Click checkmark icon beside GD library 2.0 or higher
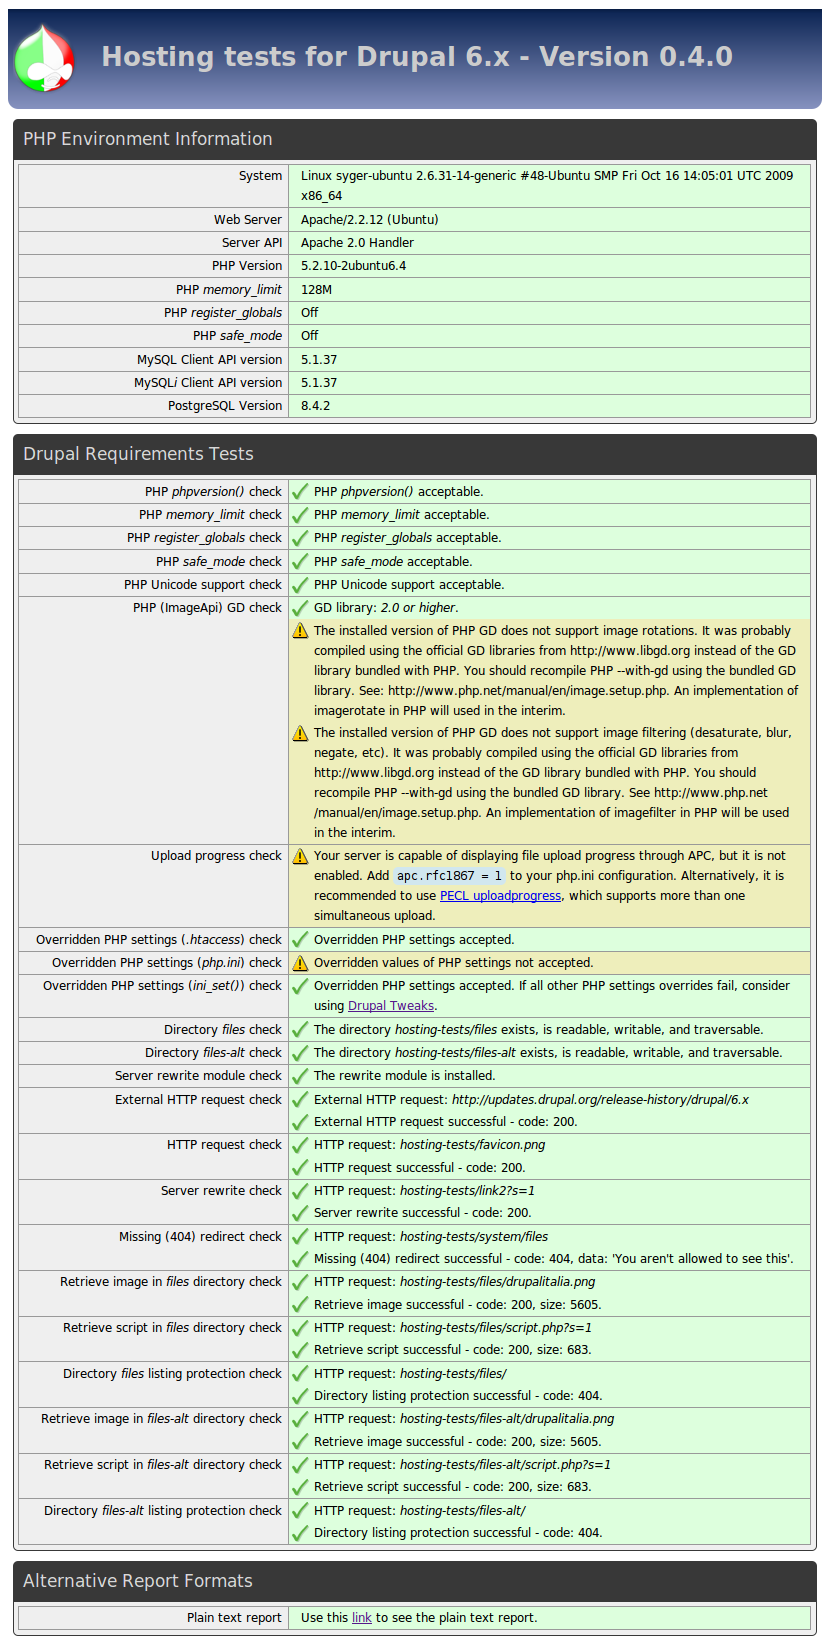This screenshot has height=1646, width=830. (x=300, y=608)
